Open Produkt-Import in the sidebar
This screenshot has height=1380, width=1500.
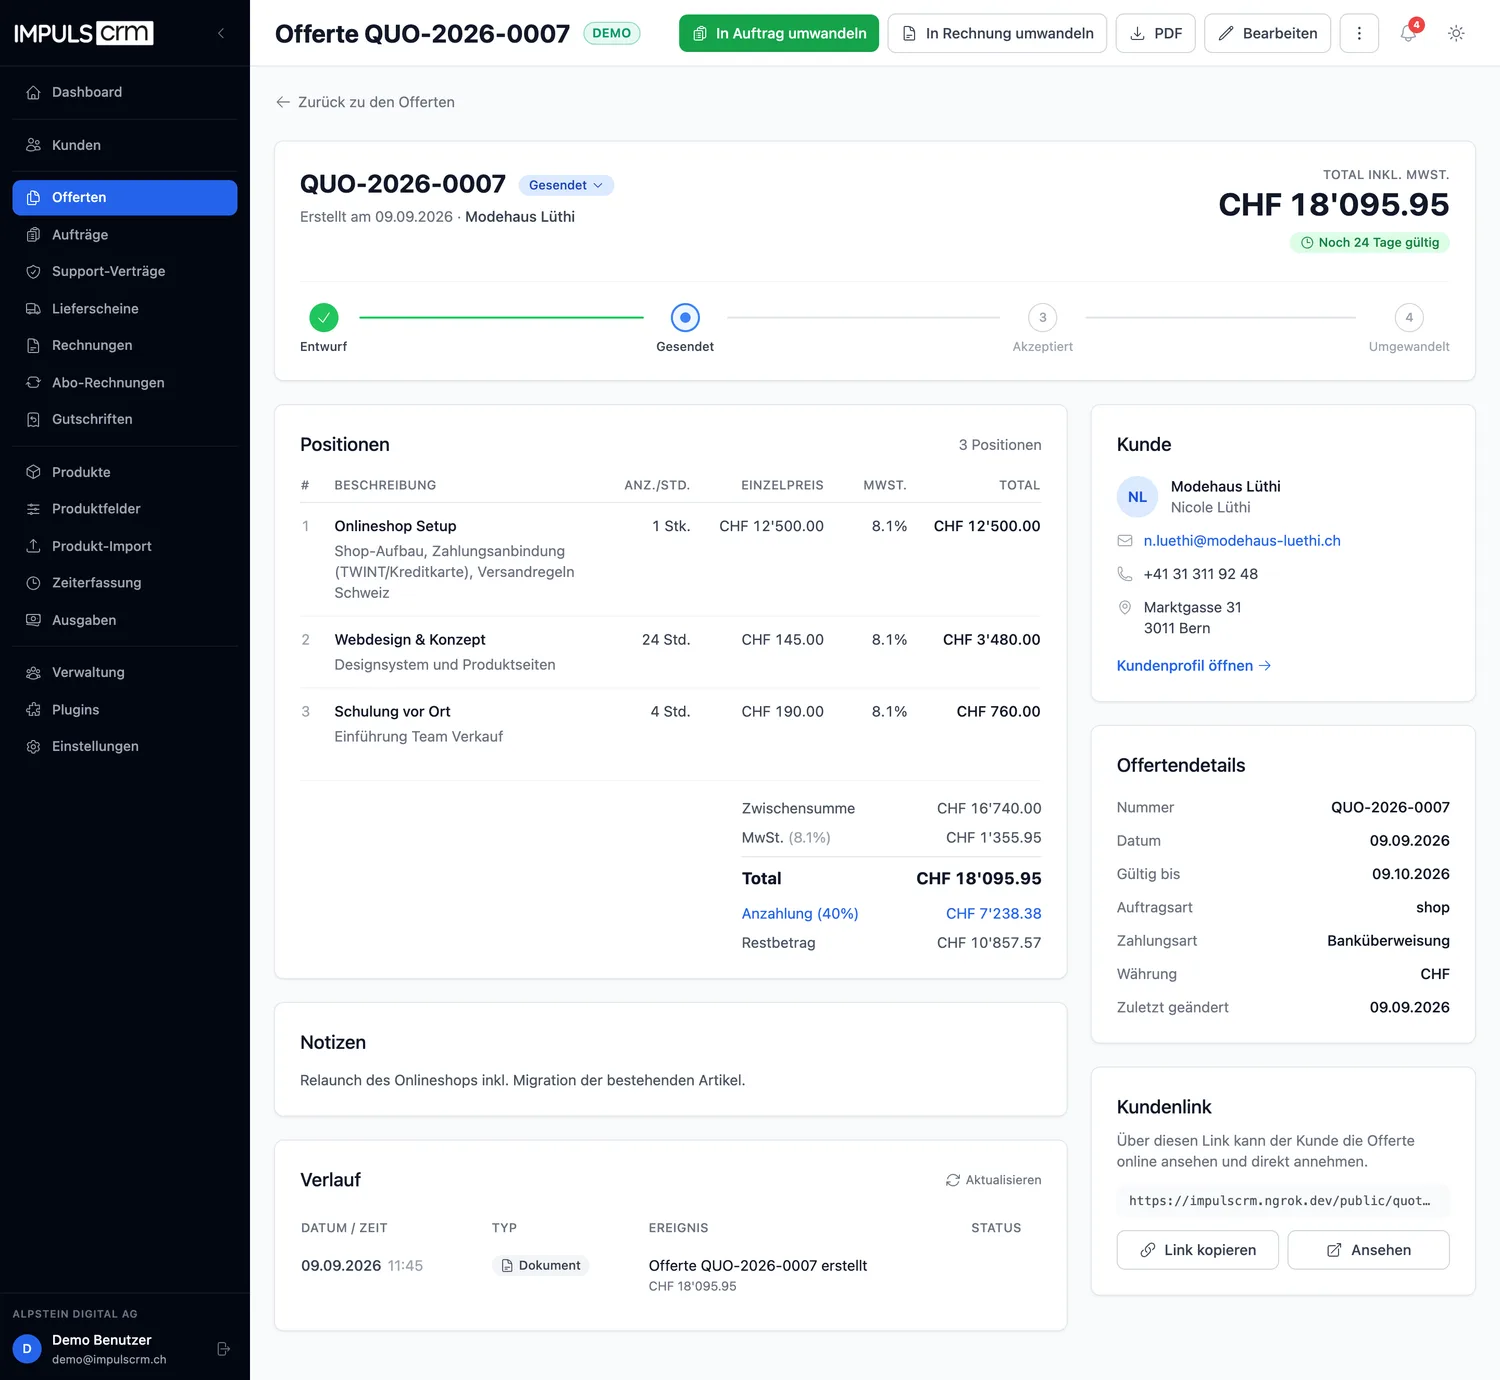(x=125, y=546)
